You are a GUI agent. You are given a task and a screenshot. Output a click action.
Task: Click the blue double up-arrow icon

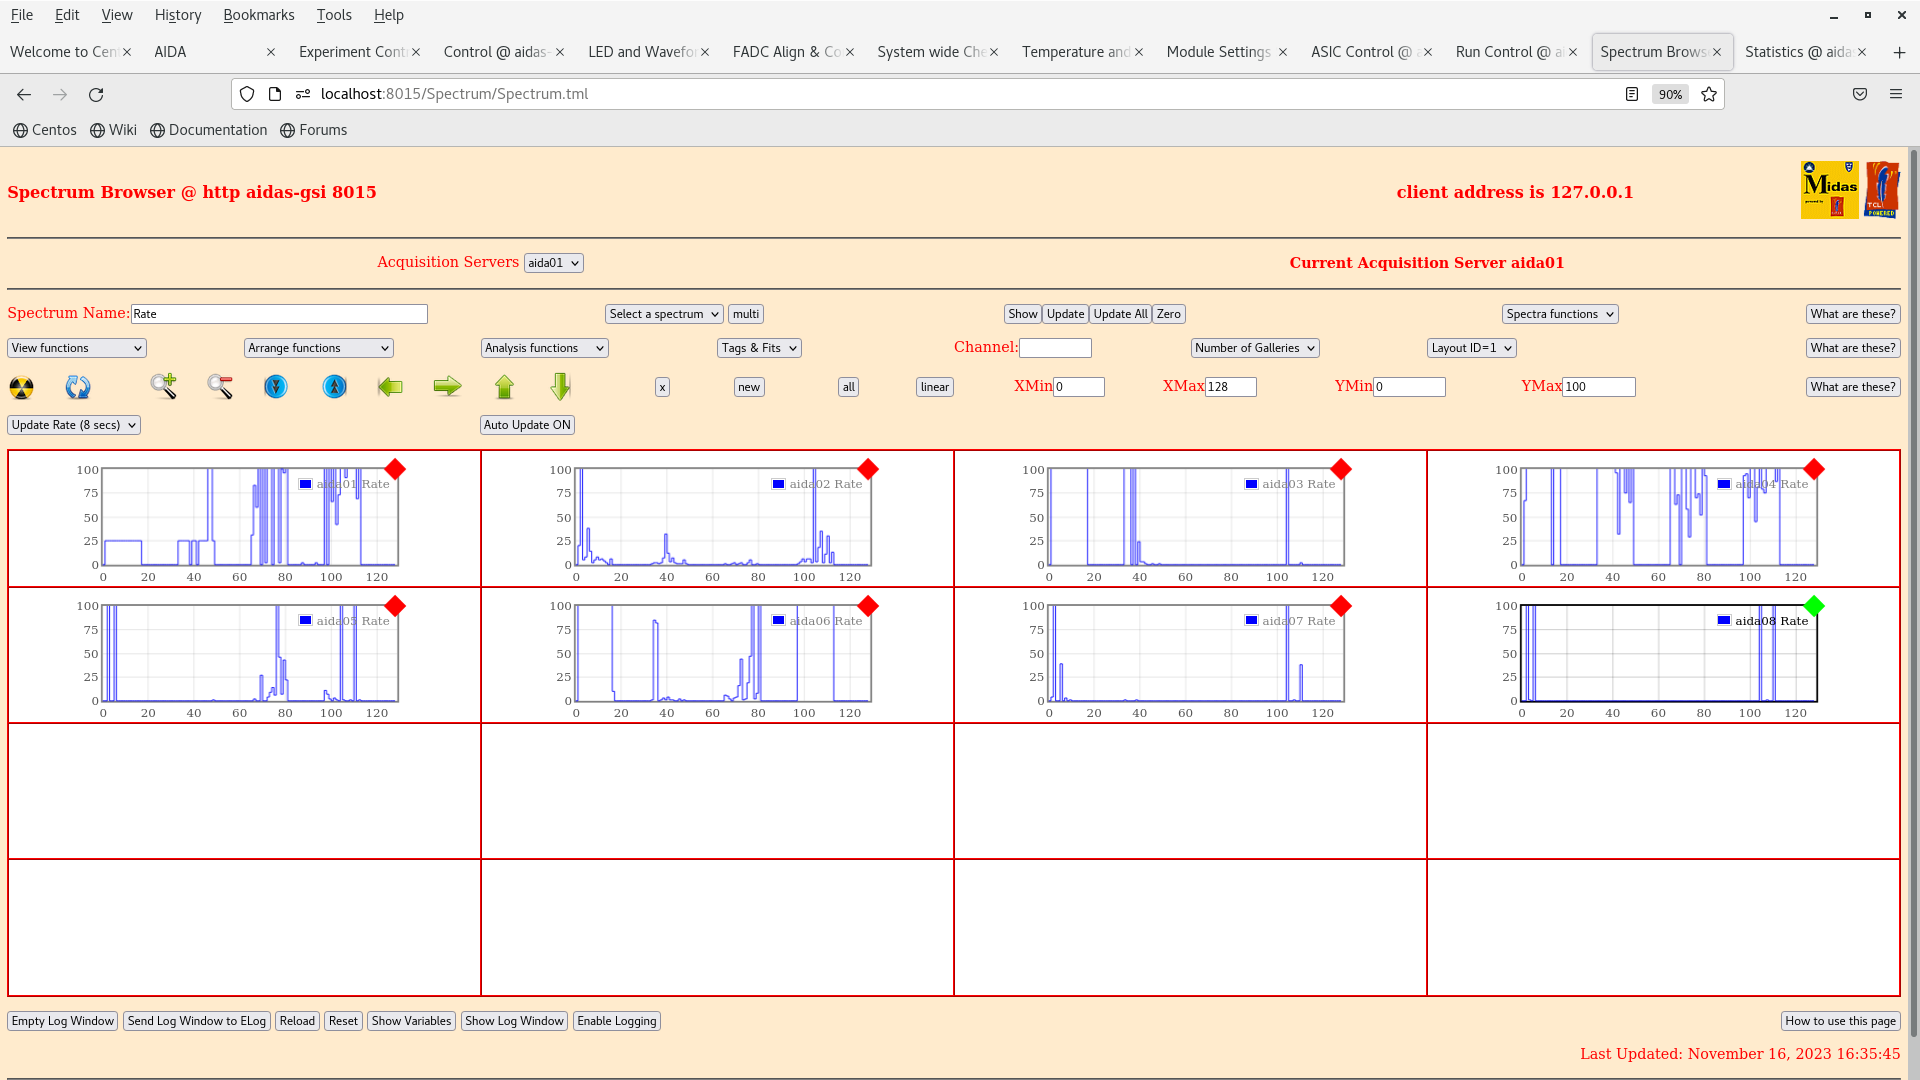coord(335,387)
